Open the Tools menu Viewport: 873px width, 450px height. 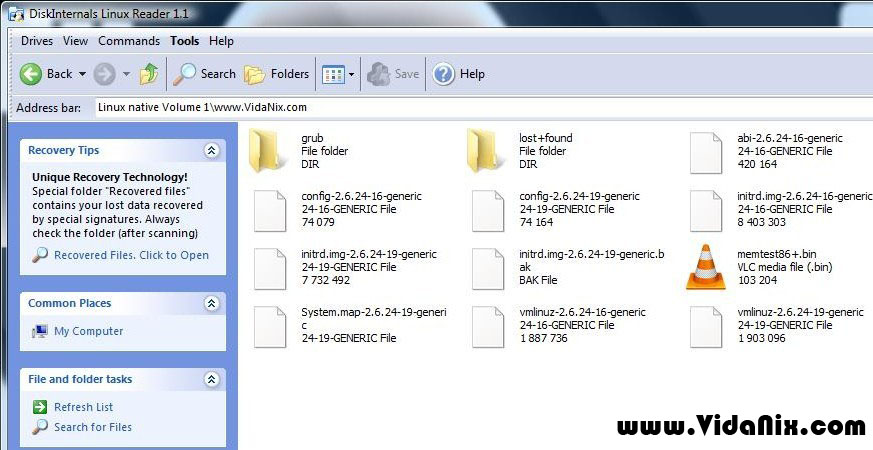pyautogui.click(x=185, y=41)
